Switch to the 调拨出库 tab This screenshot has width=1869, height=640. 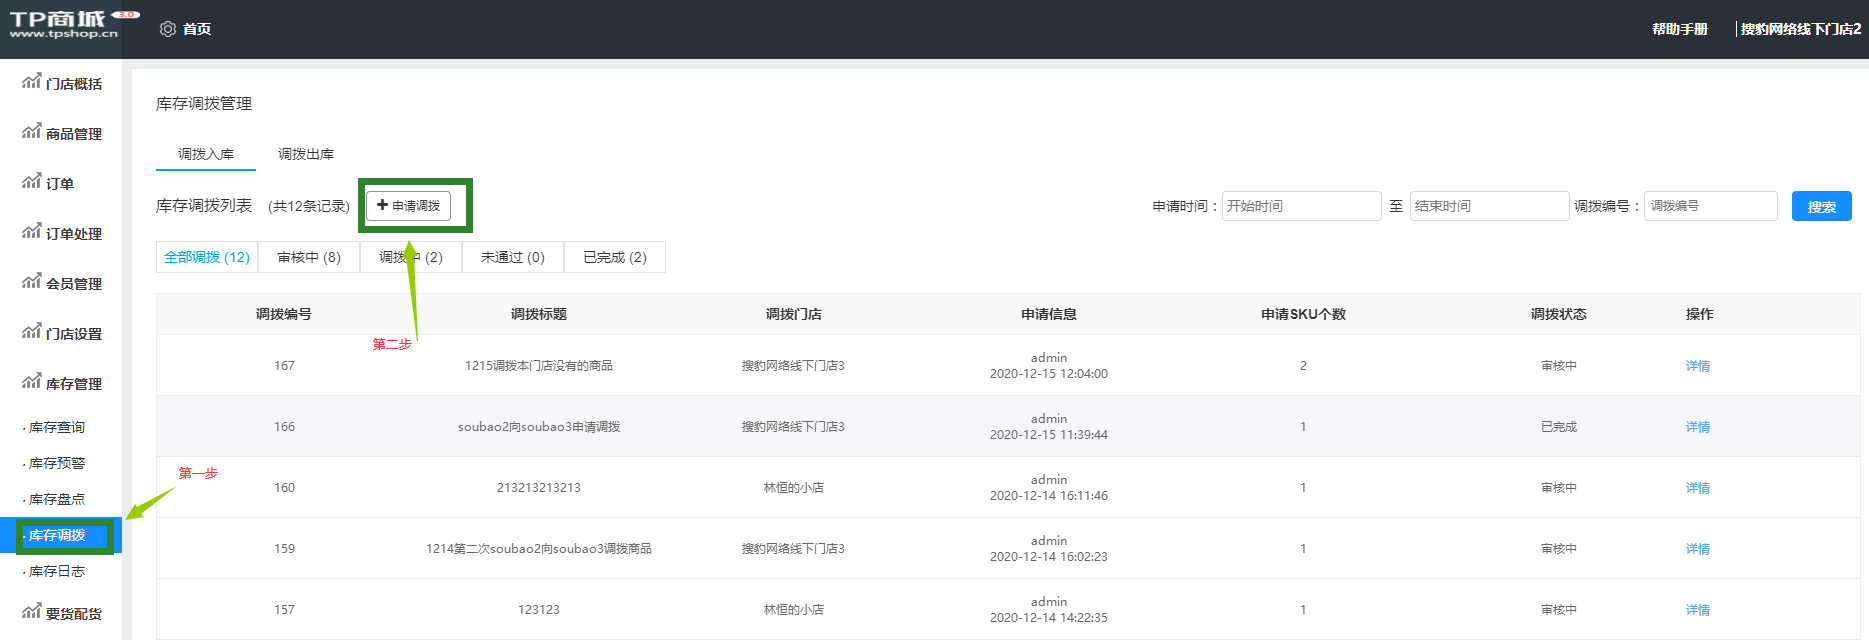[306, 154]
